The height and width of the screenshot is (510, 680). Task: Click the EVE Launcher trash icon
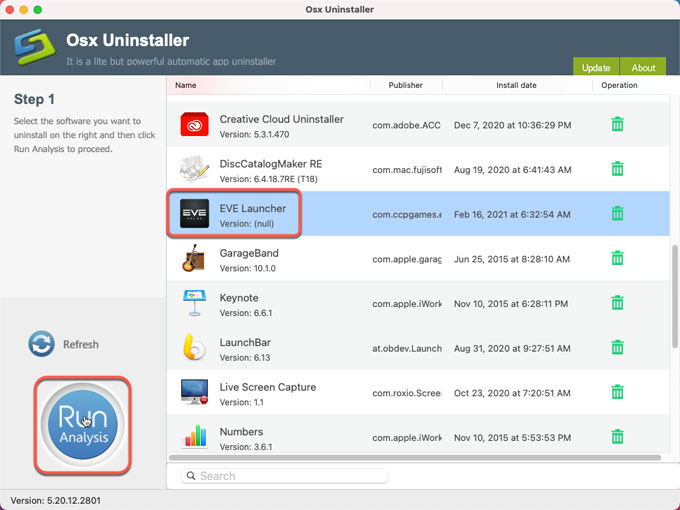point(617,213)
